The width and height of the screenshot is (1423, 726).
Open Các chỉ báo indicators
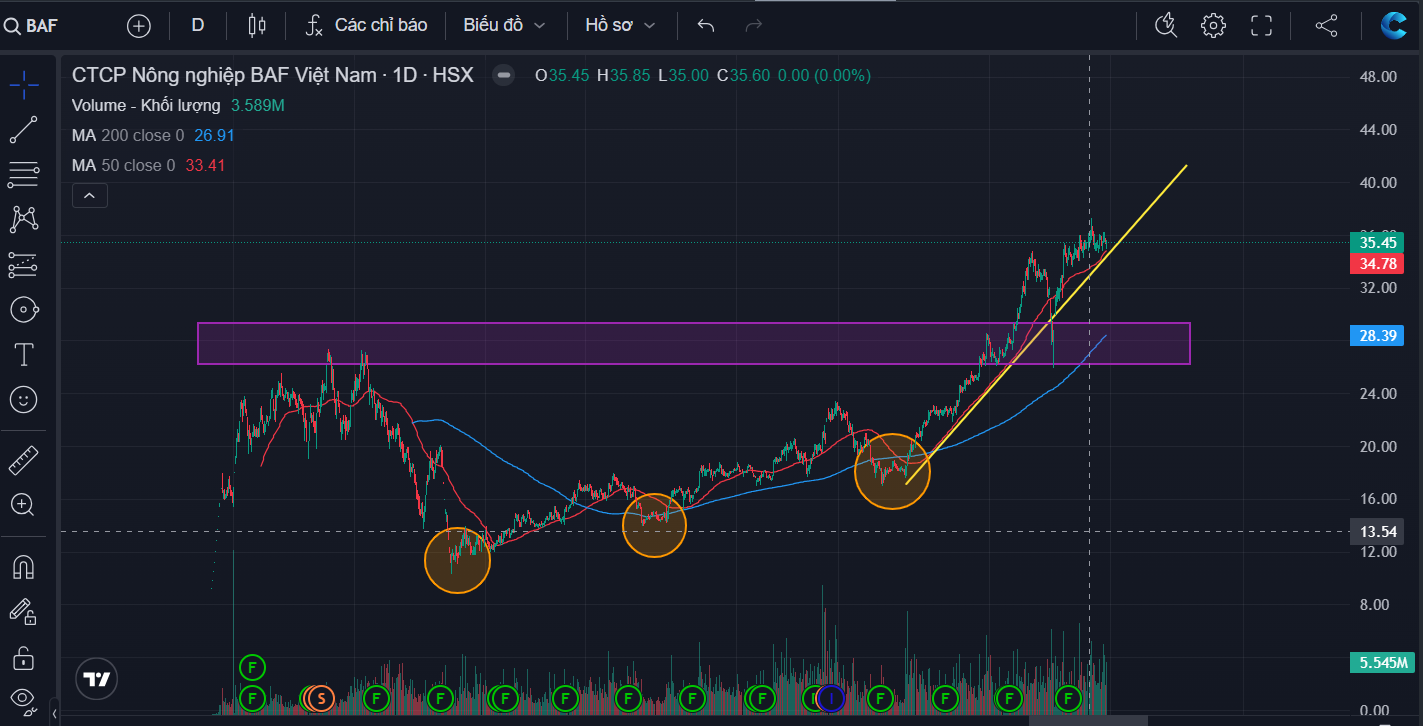(368, 25)
